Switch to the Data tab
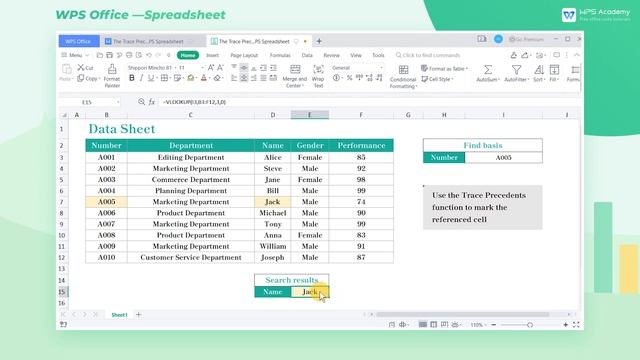Image resolution: width=640 pixels, height=360 pixels. (307, 55)
